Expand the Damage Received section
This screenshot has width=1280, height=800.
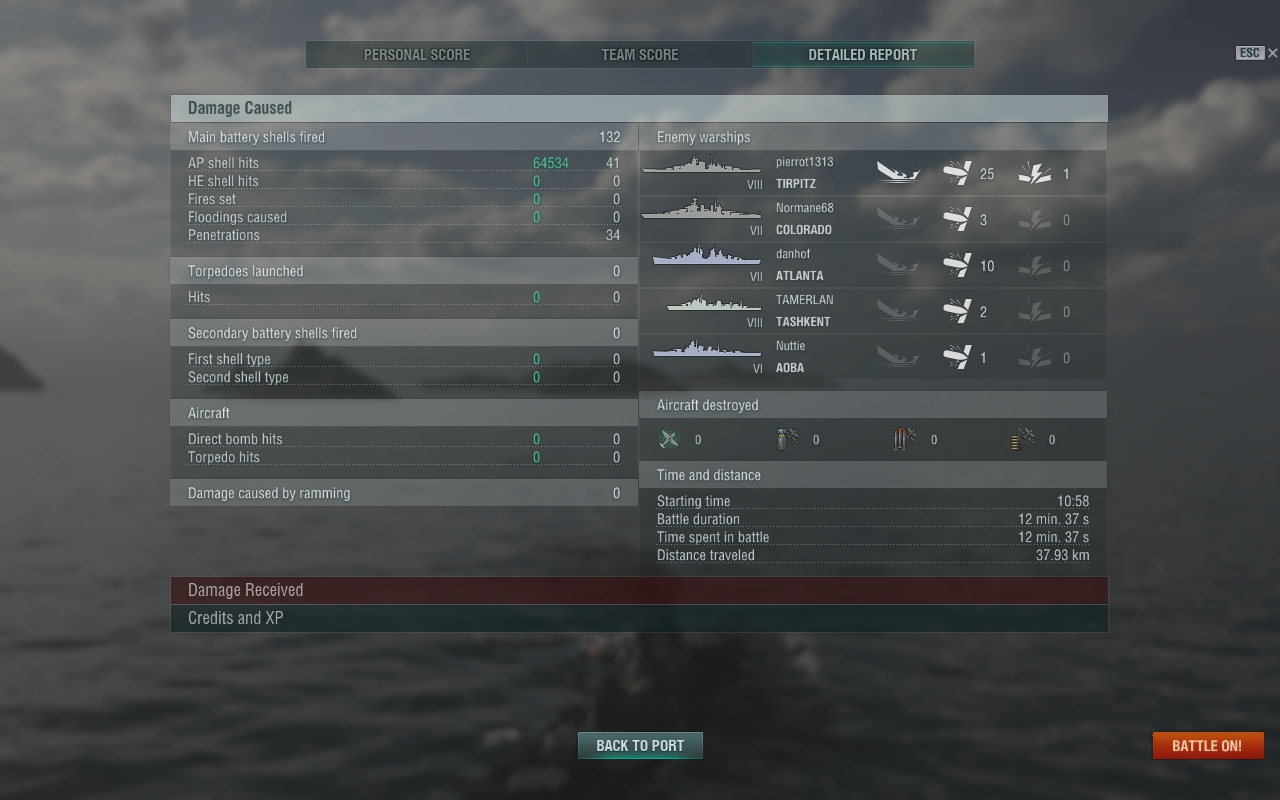point(639,590)
